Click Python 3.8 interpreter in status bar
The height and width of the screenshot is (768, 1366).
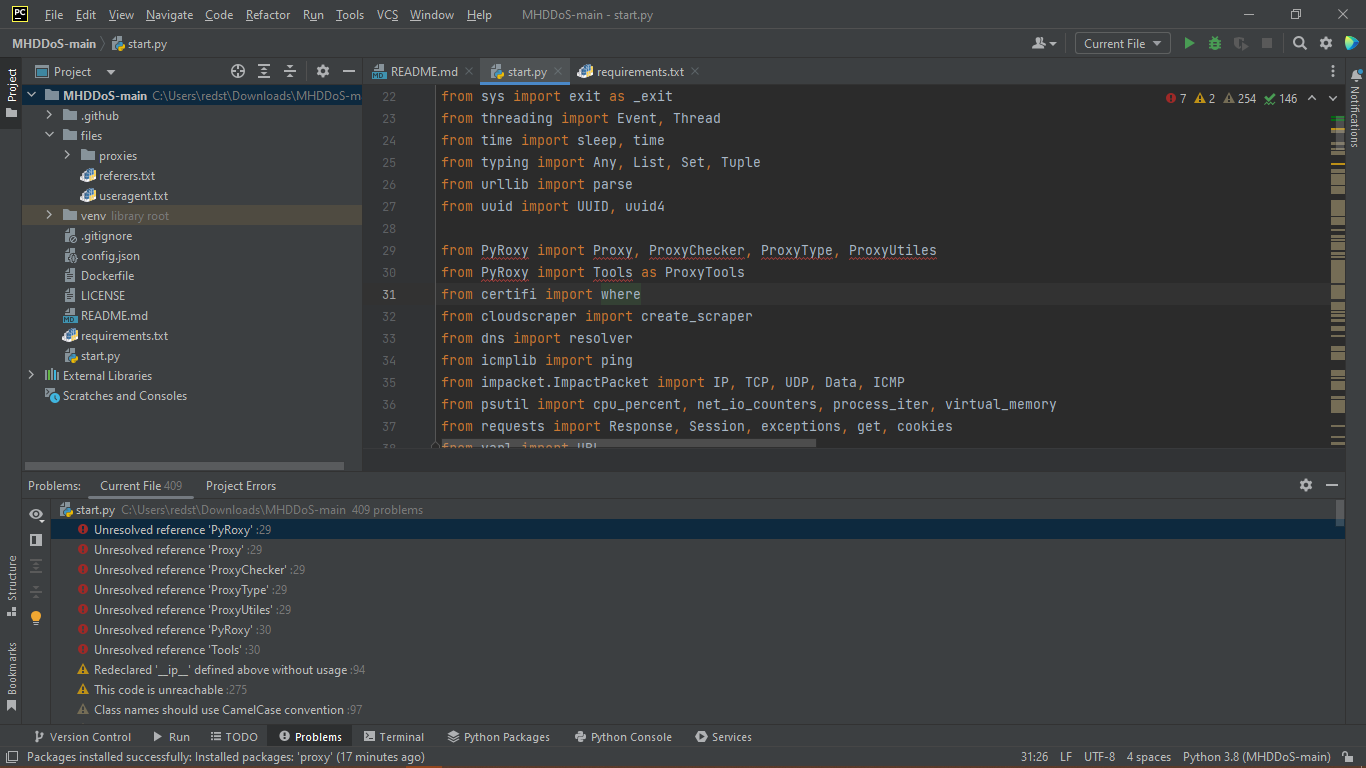tap(1256, 757)
